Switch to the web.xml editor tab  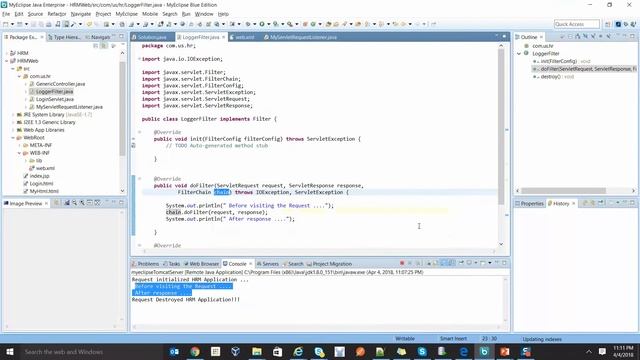pos(244,37)
